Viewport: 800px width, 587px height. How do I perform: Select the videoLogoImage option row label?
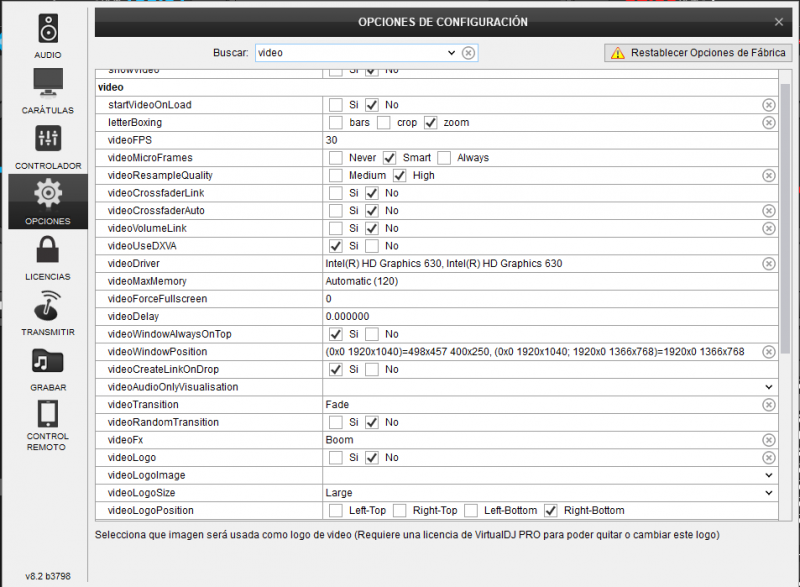(146, 475)
